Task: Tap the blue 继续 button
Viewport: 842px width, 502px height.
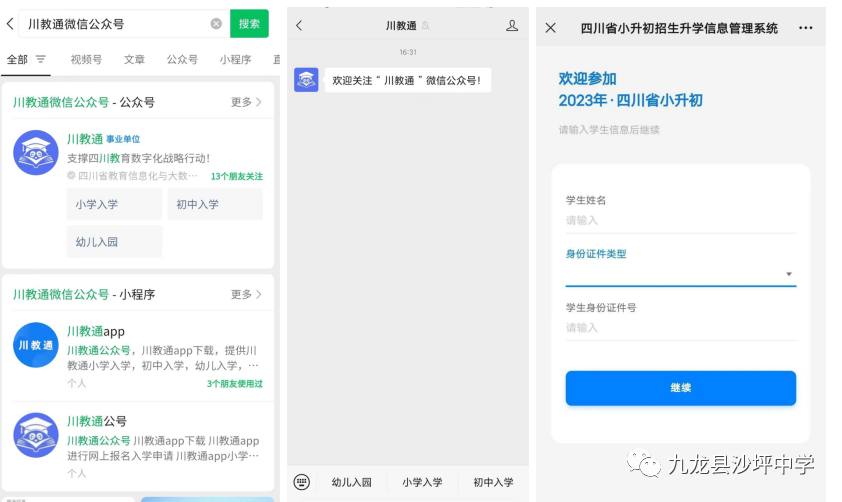Action: [x=680, y=388]
